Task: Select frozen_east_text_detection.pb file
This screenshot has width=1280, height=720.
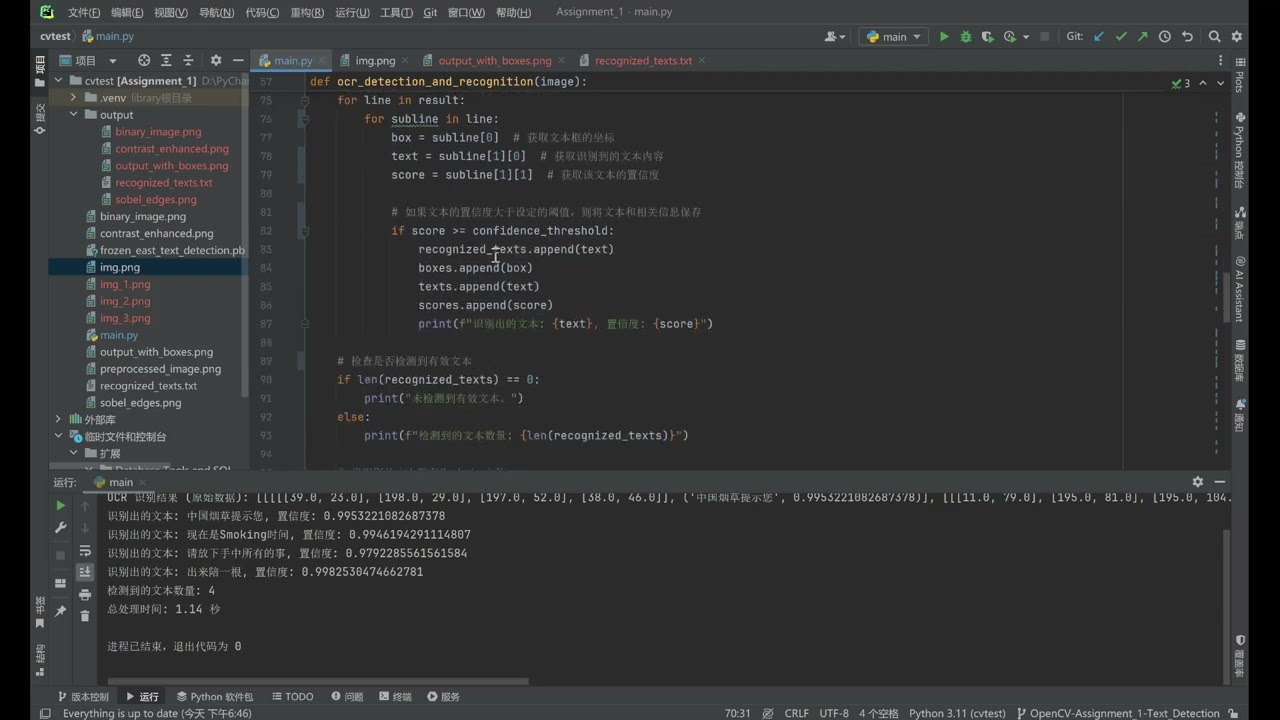Action: 172,250
